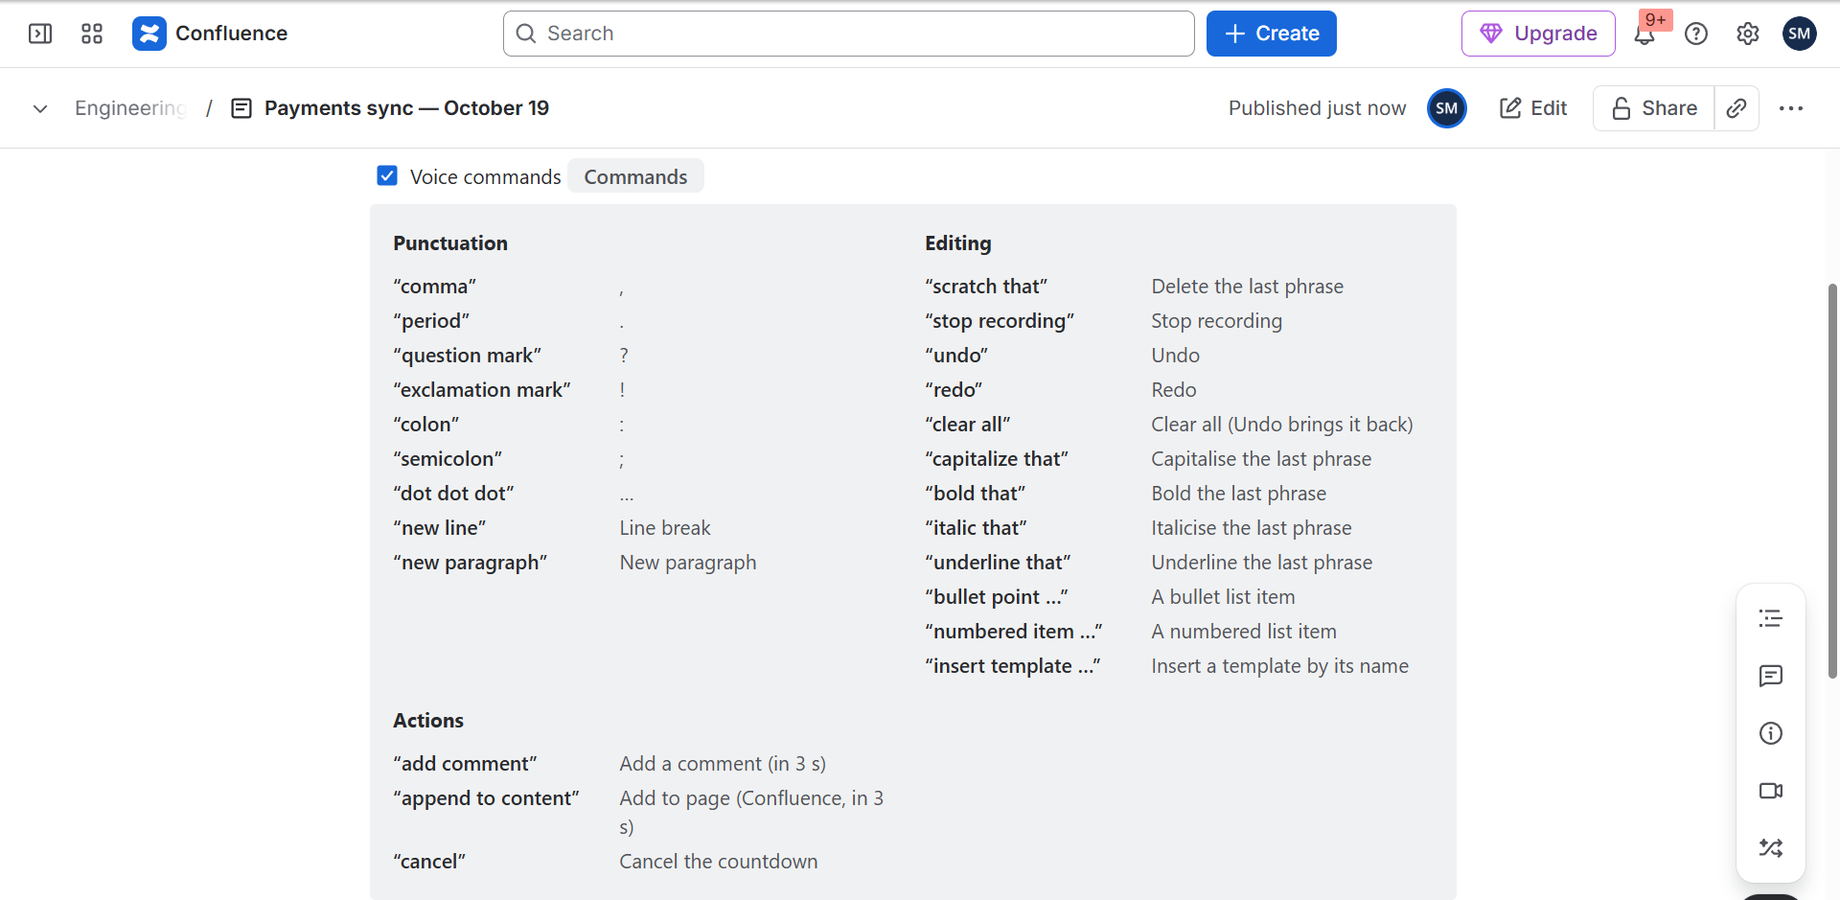The height and width of the screenshot is (900, 1840).
Task: Open more actions ellipsis menu
Action: [1791, 108]
